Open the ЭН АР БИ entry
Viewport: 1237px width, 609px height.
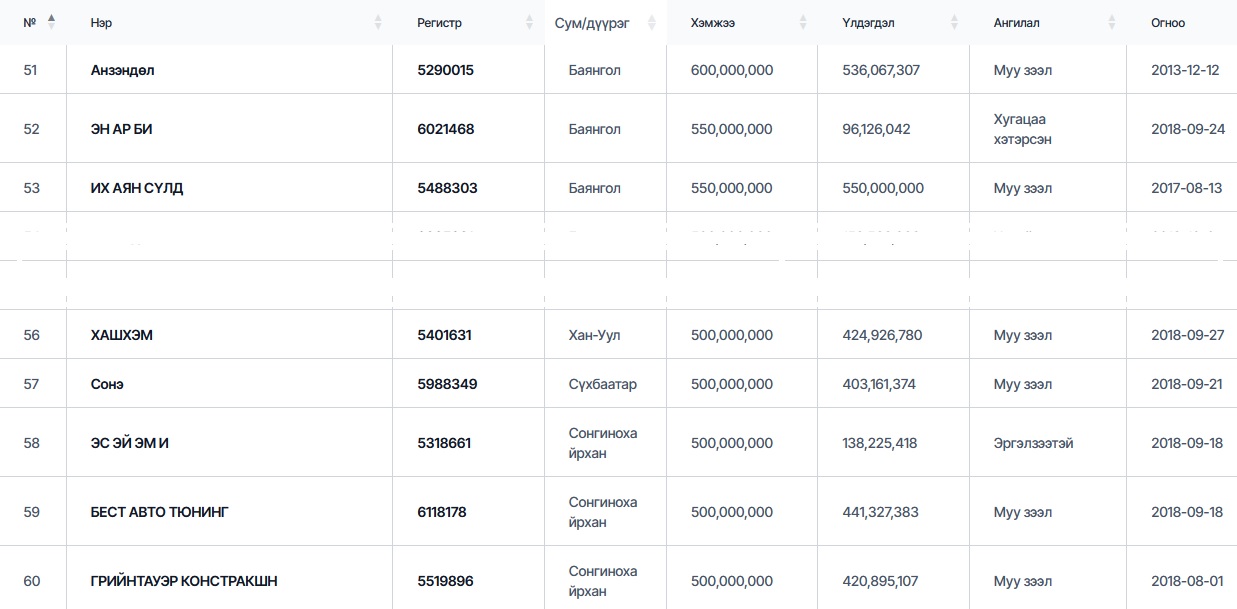tap(121, 129)
